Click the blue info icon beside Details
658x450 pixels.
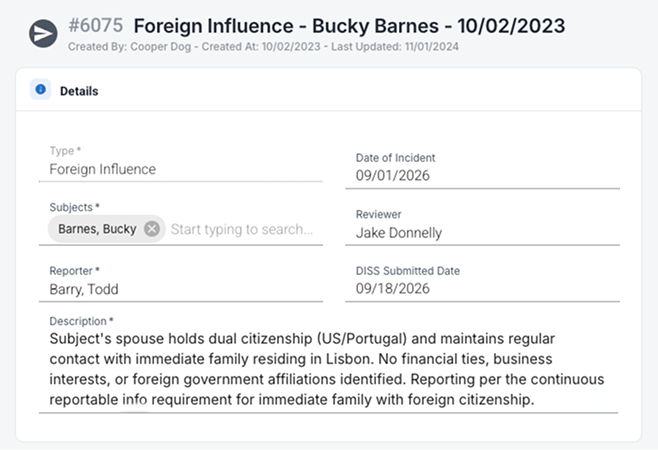41,89
